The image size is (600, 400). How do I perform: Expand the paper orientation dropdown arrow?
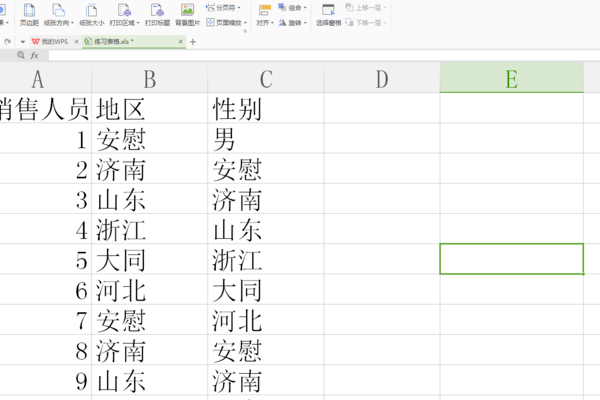pos(72,23)
